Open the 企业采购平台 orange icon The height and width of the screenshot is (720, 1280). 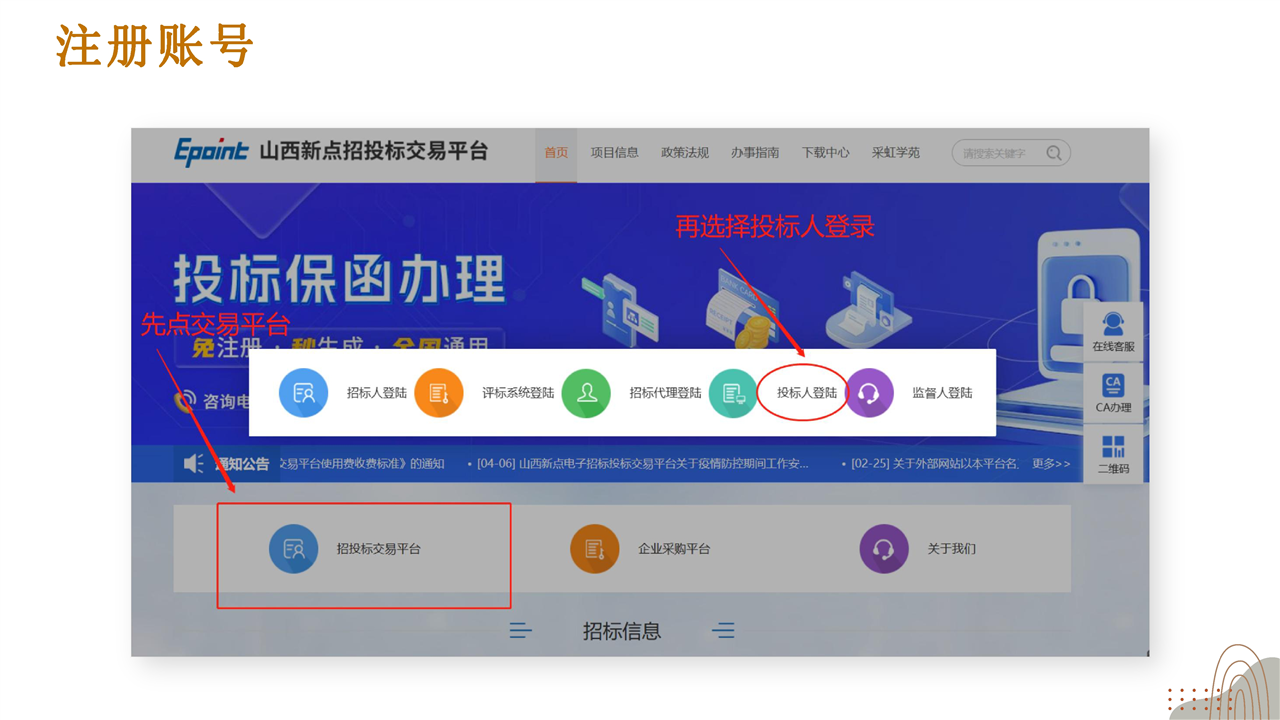point(595,549)
